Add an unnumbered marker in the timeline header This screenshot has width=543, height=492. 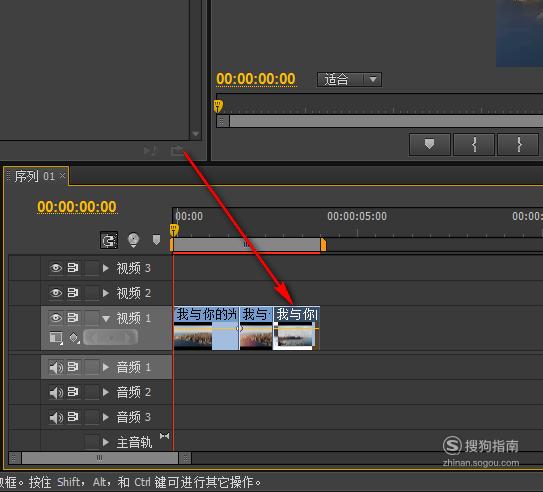pos(157,240)
